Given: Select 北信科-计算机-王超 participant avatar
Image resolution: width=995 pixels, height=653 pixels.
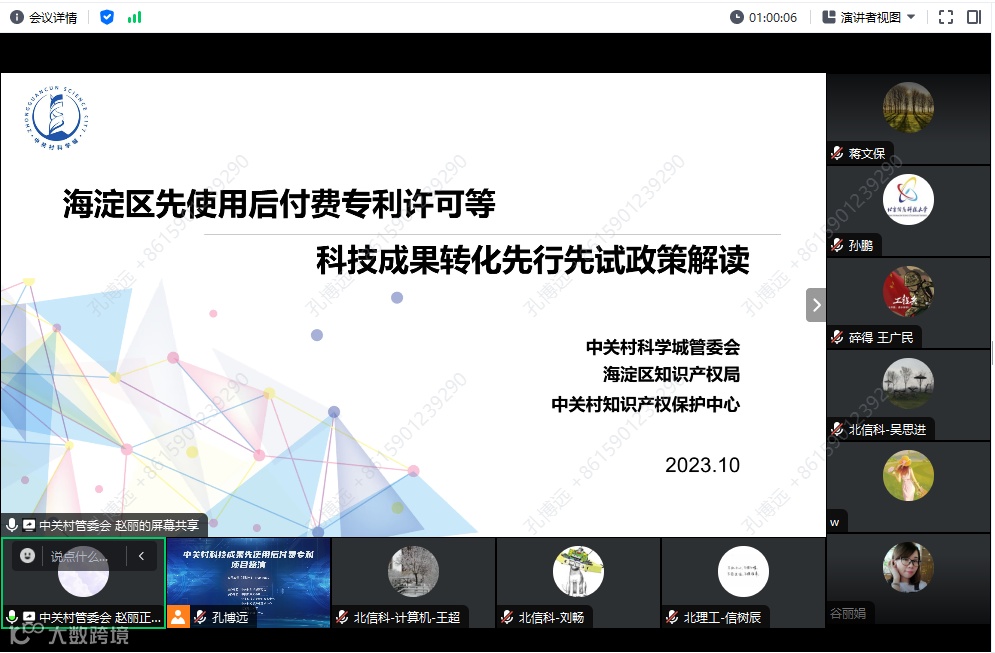Looking at the screenshot, I should pyautogui.click(x=413, y=571).
